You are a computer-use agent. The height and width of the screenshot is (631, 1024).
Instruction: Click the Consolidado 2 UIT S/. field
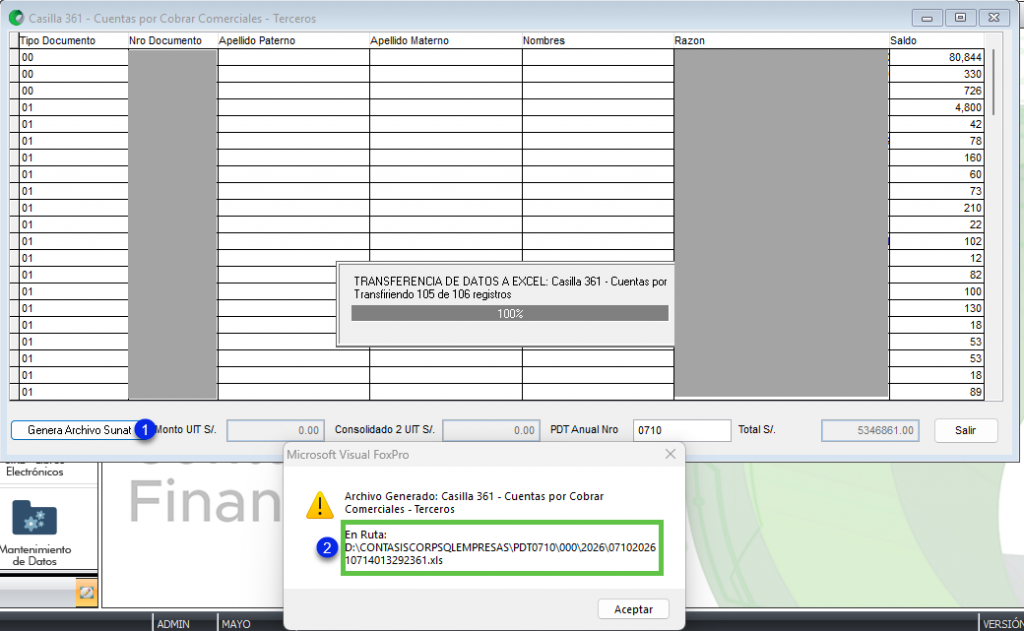490,430
